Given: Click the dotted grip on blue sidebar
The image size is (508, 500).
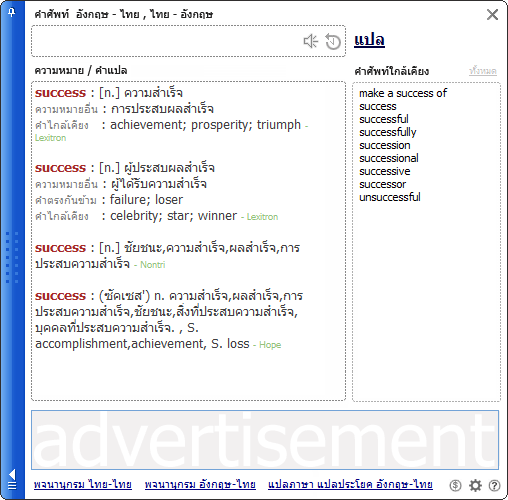Looking at the screenshot, I should [x=12, y=257].
